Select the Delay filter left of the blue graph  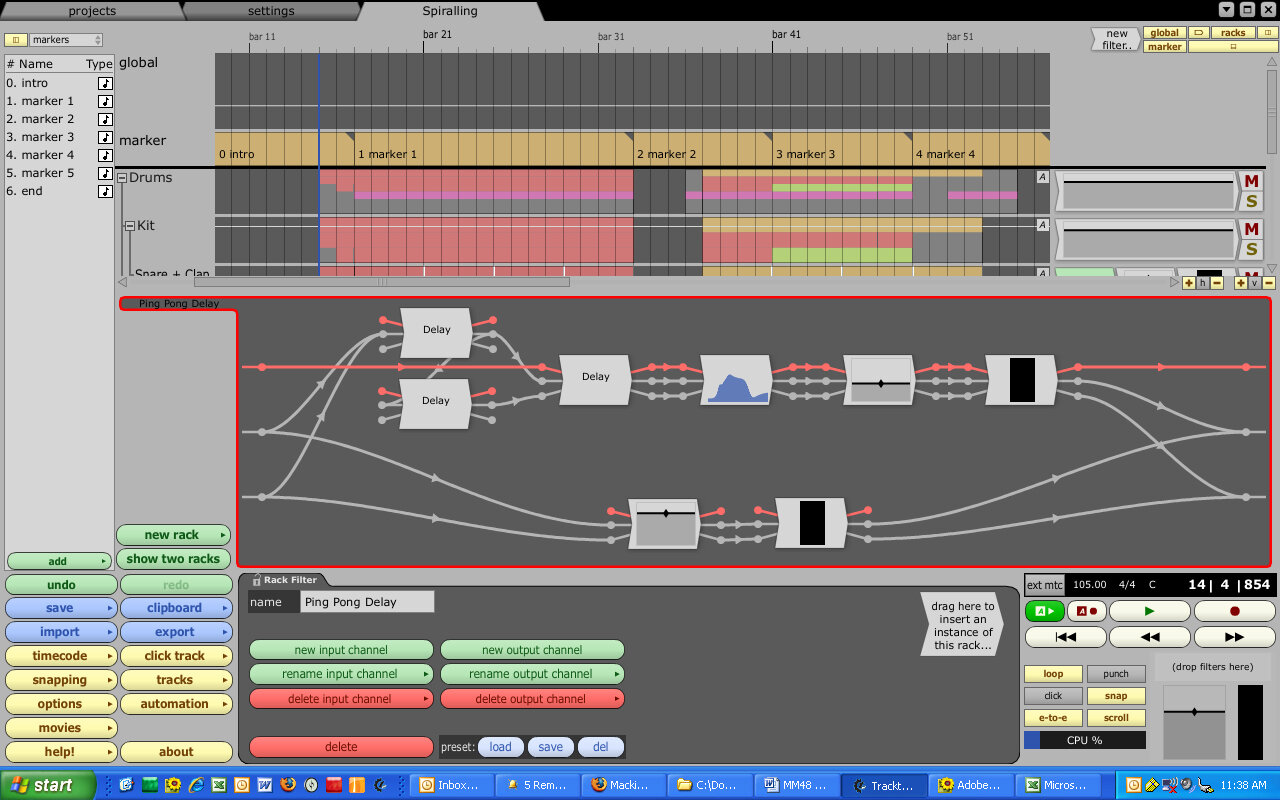[x=595, y=380]
